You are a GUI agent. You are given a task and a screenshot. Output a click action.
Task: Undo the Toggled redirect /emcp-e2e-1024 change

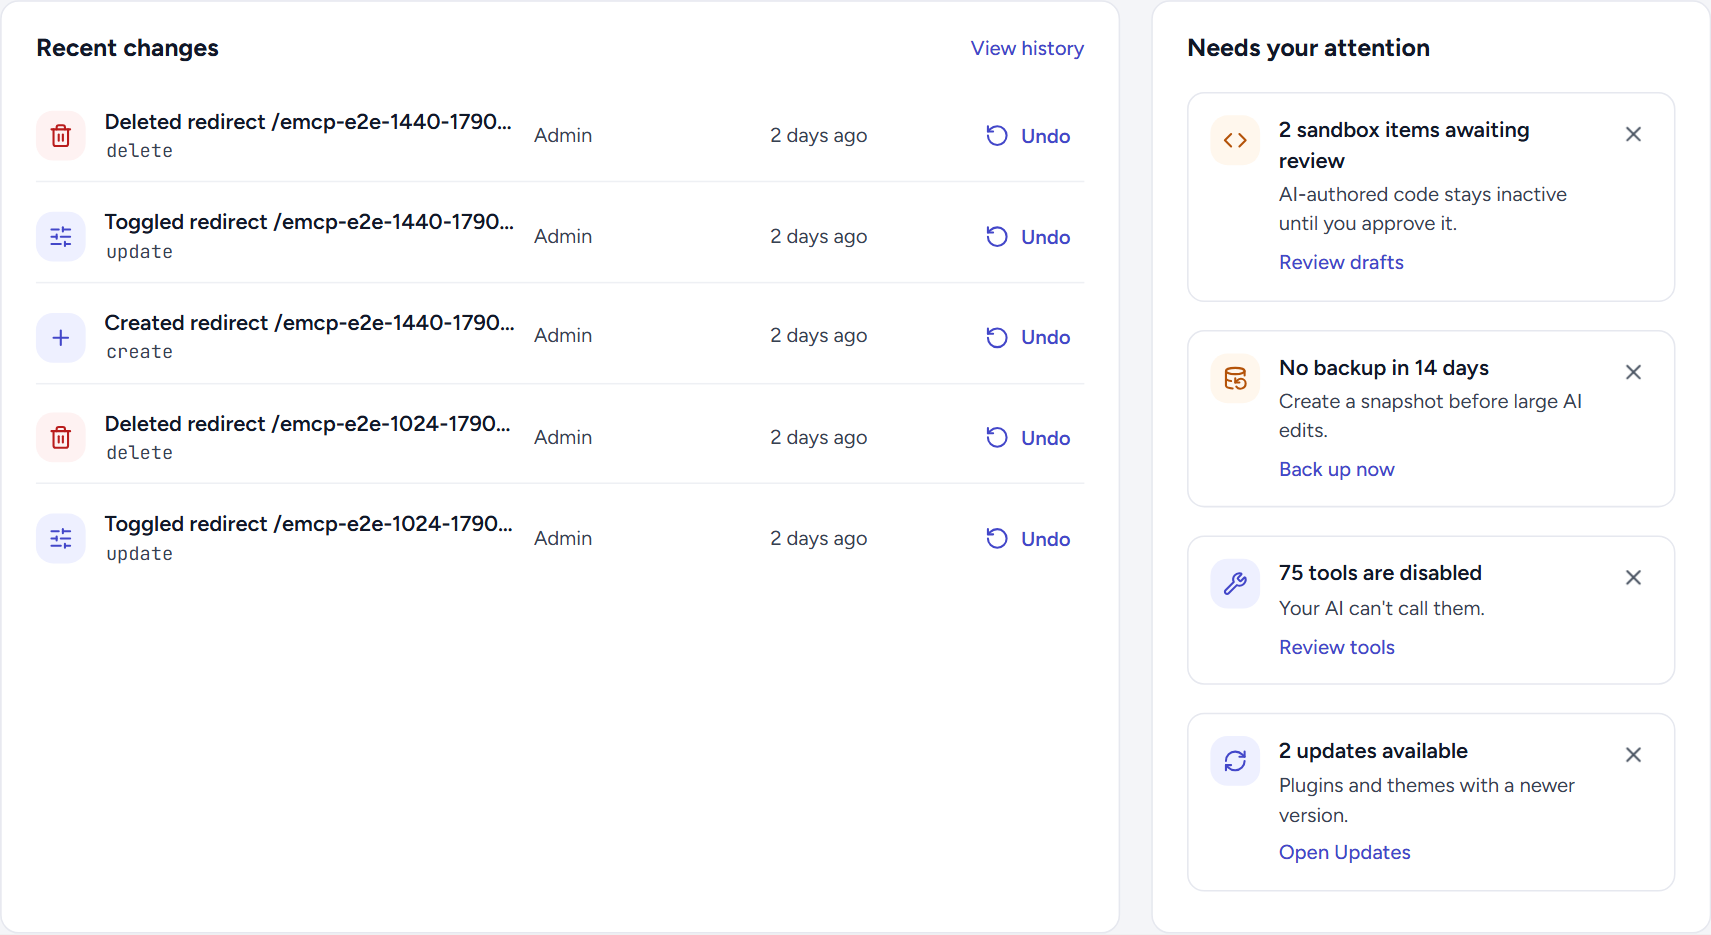click(x=1028, y=539)
